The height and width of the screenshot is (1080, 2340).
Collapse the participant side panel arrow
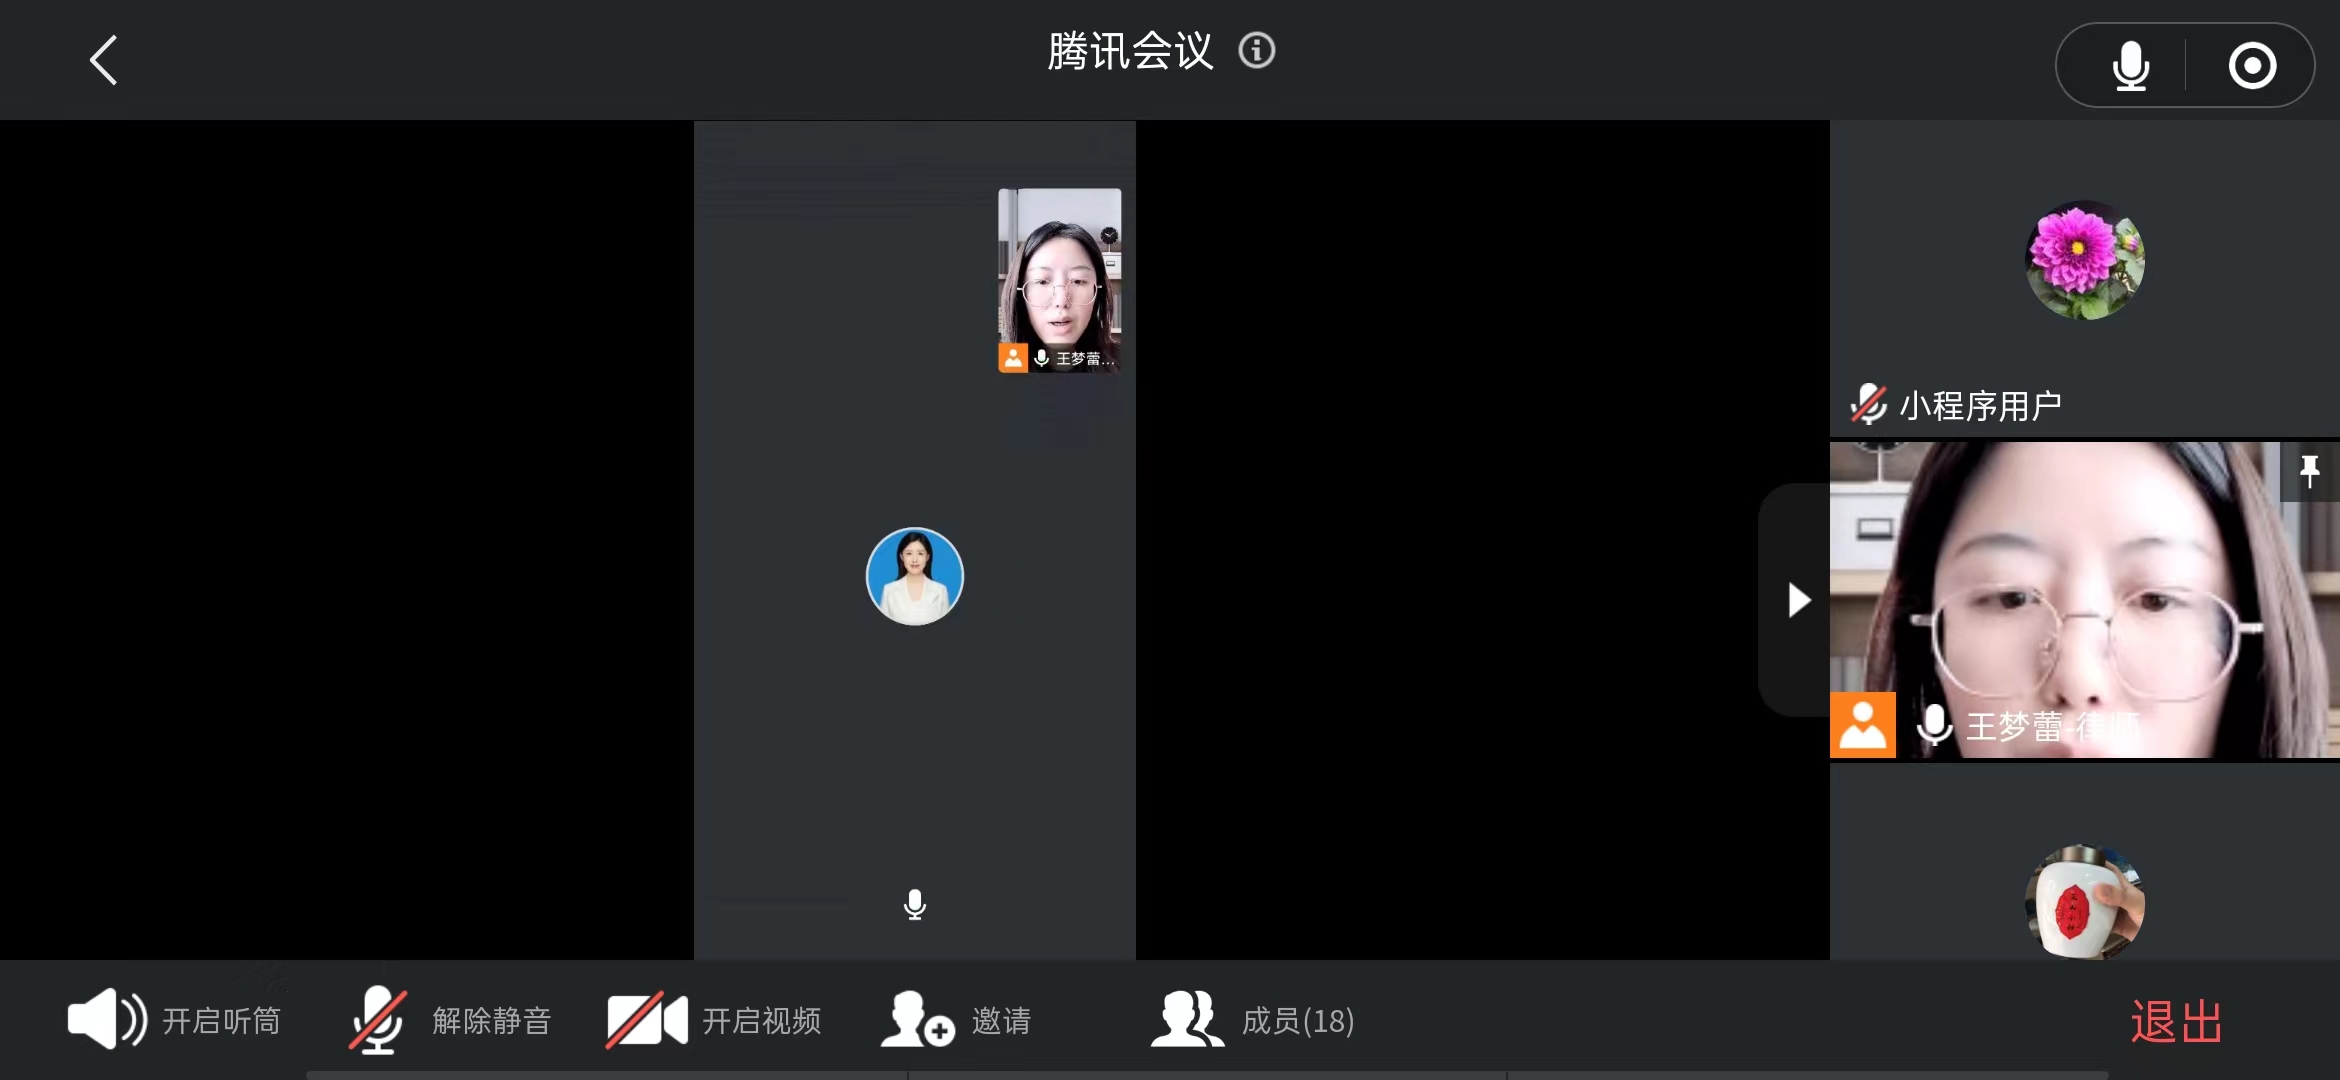(1797, 600)
